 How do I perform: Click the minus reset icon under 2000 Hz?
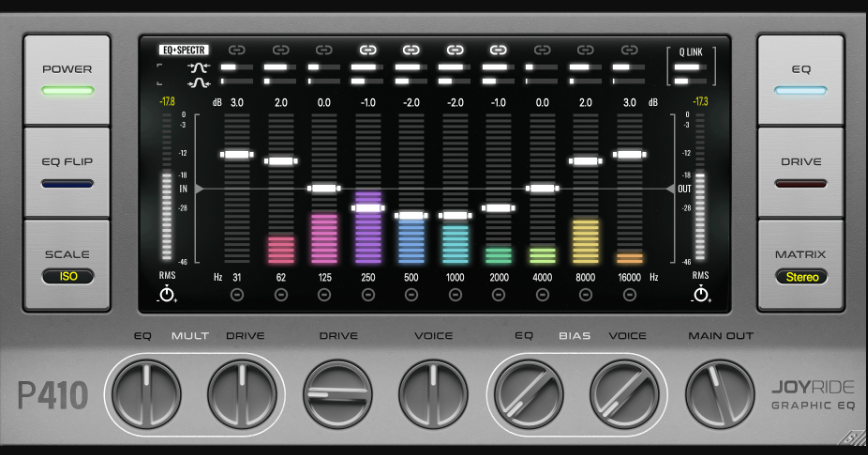pyautogui.click(x=498, y=295)
